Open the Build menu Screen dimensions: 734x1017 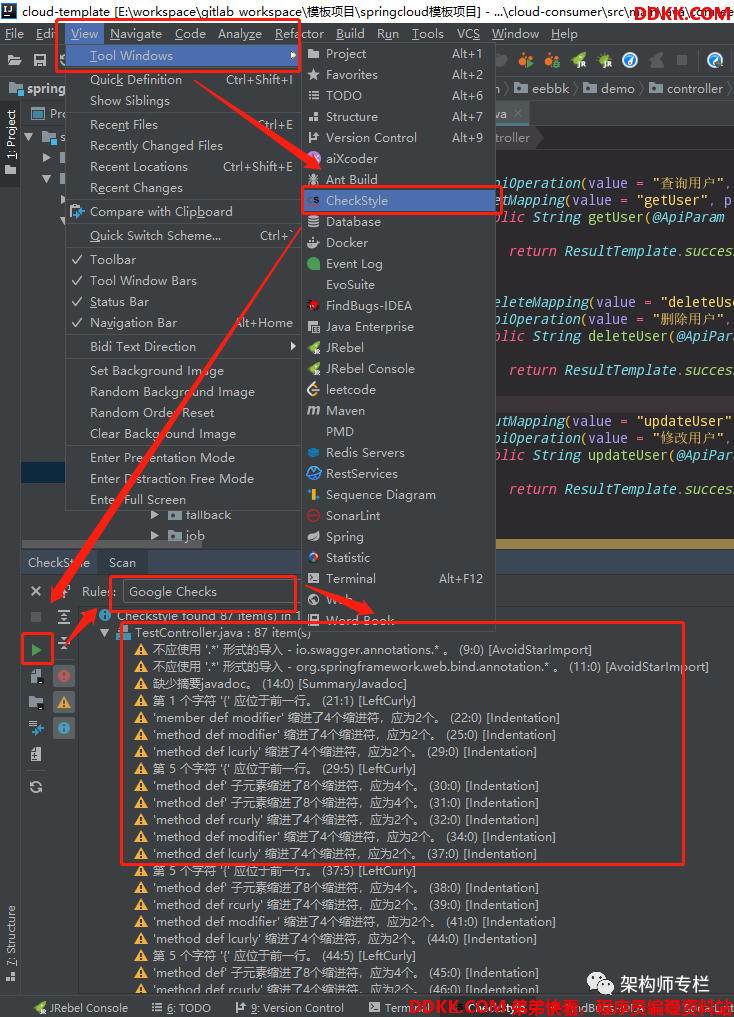pyautogui.click(x=349, y=34)
